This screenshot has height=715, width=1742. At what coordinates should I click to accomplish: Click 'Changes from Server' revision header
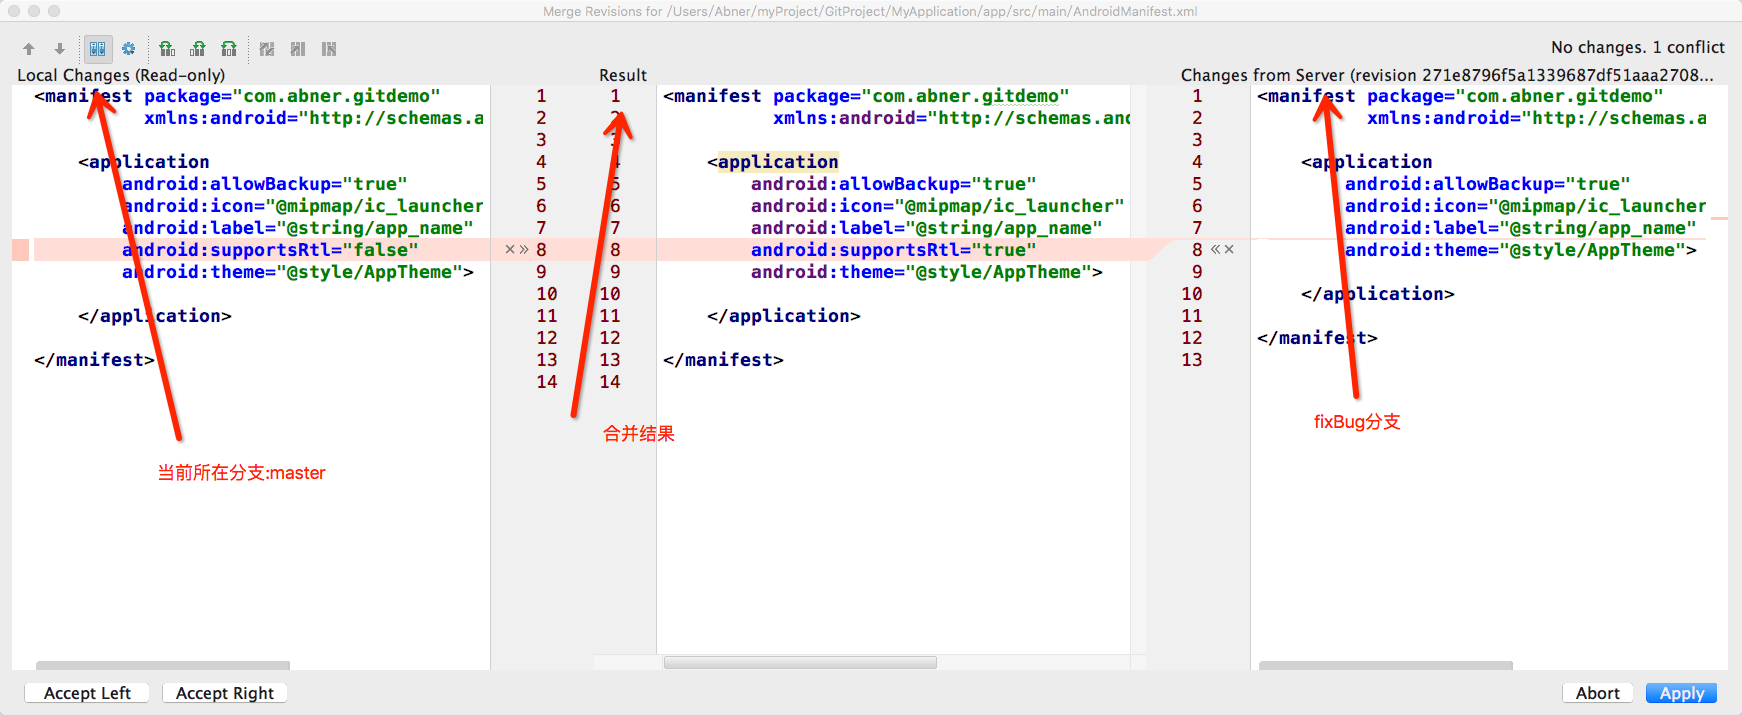(x=1447, y=75)
